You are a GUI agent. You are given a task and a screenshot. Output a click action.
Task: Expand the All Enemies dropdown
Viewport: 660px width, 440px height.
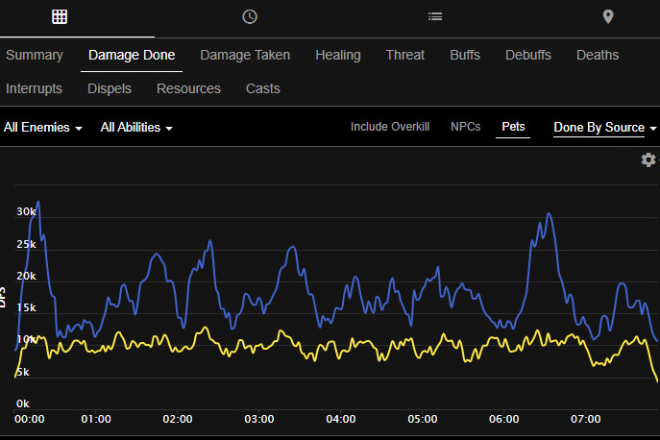43,128
